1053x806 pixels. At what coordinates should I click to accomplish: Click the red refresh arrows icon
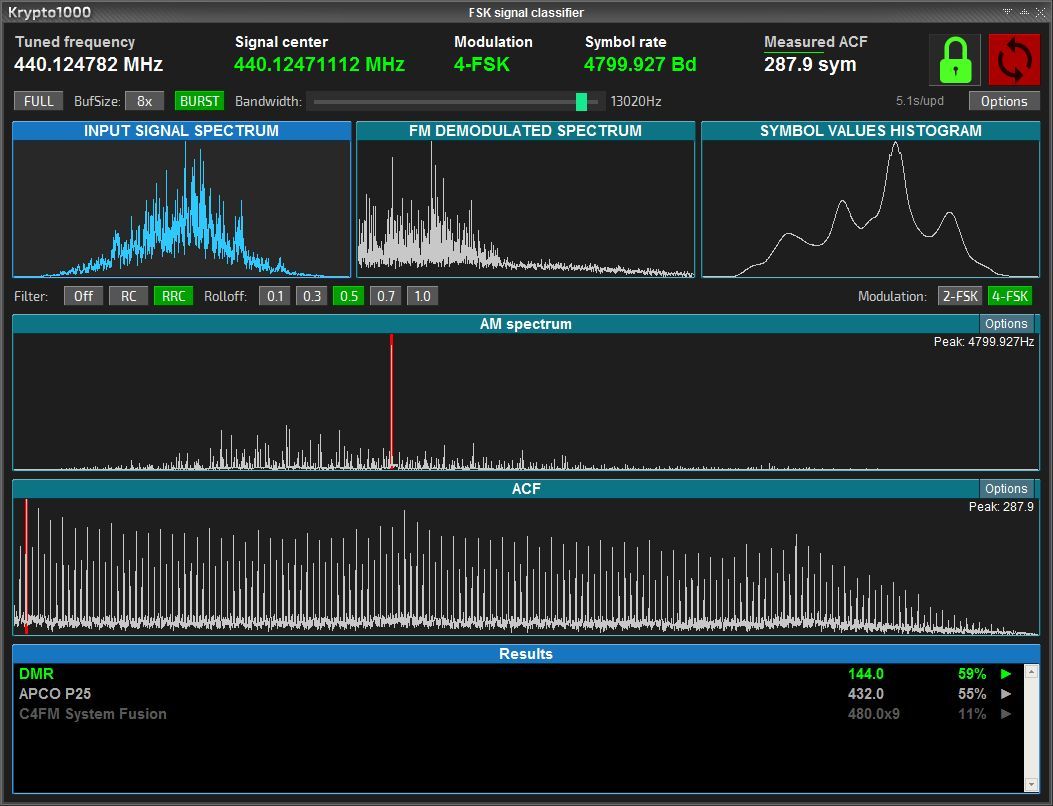pos(1014,60)
